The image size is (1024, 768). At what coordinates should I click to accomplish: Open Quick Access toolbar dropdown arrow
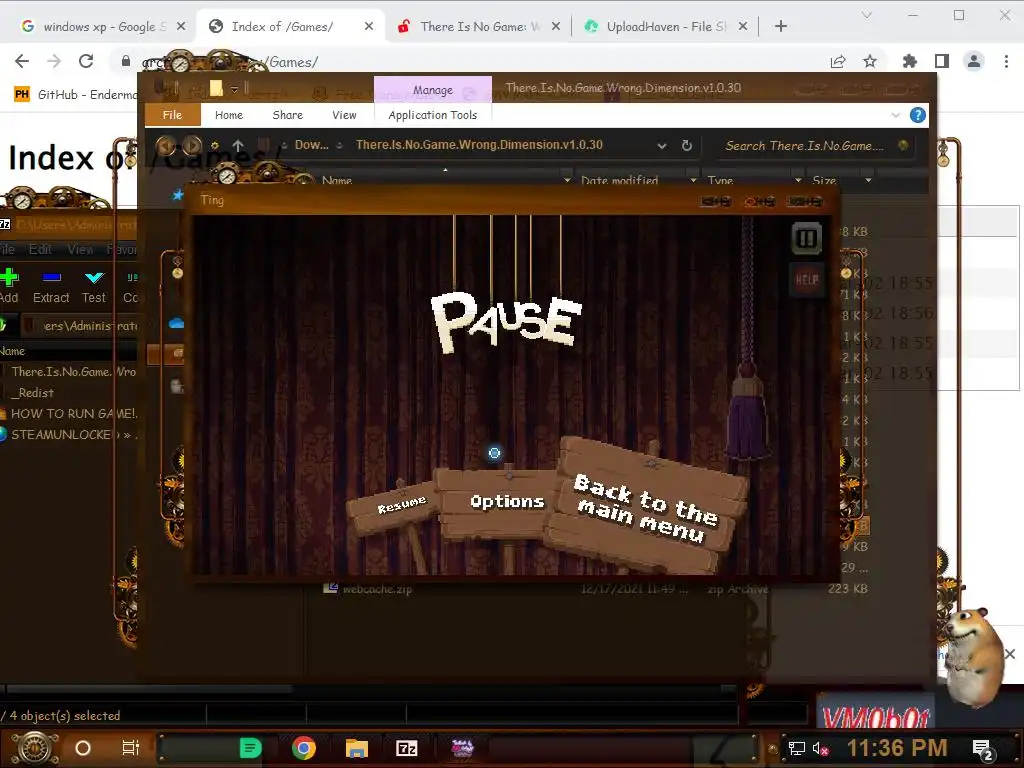tap(234, 89)
